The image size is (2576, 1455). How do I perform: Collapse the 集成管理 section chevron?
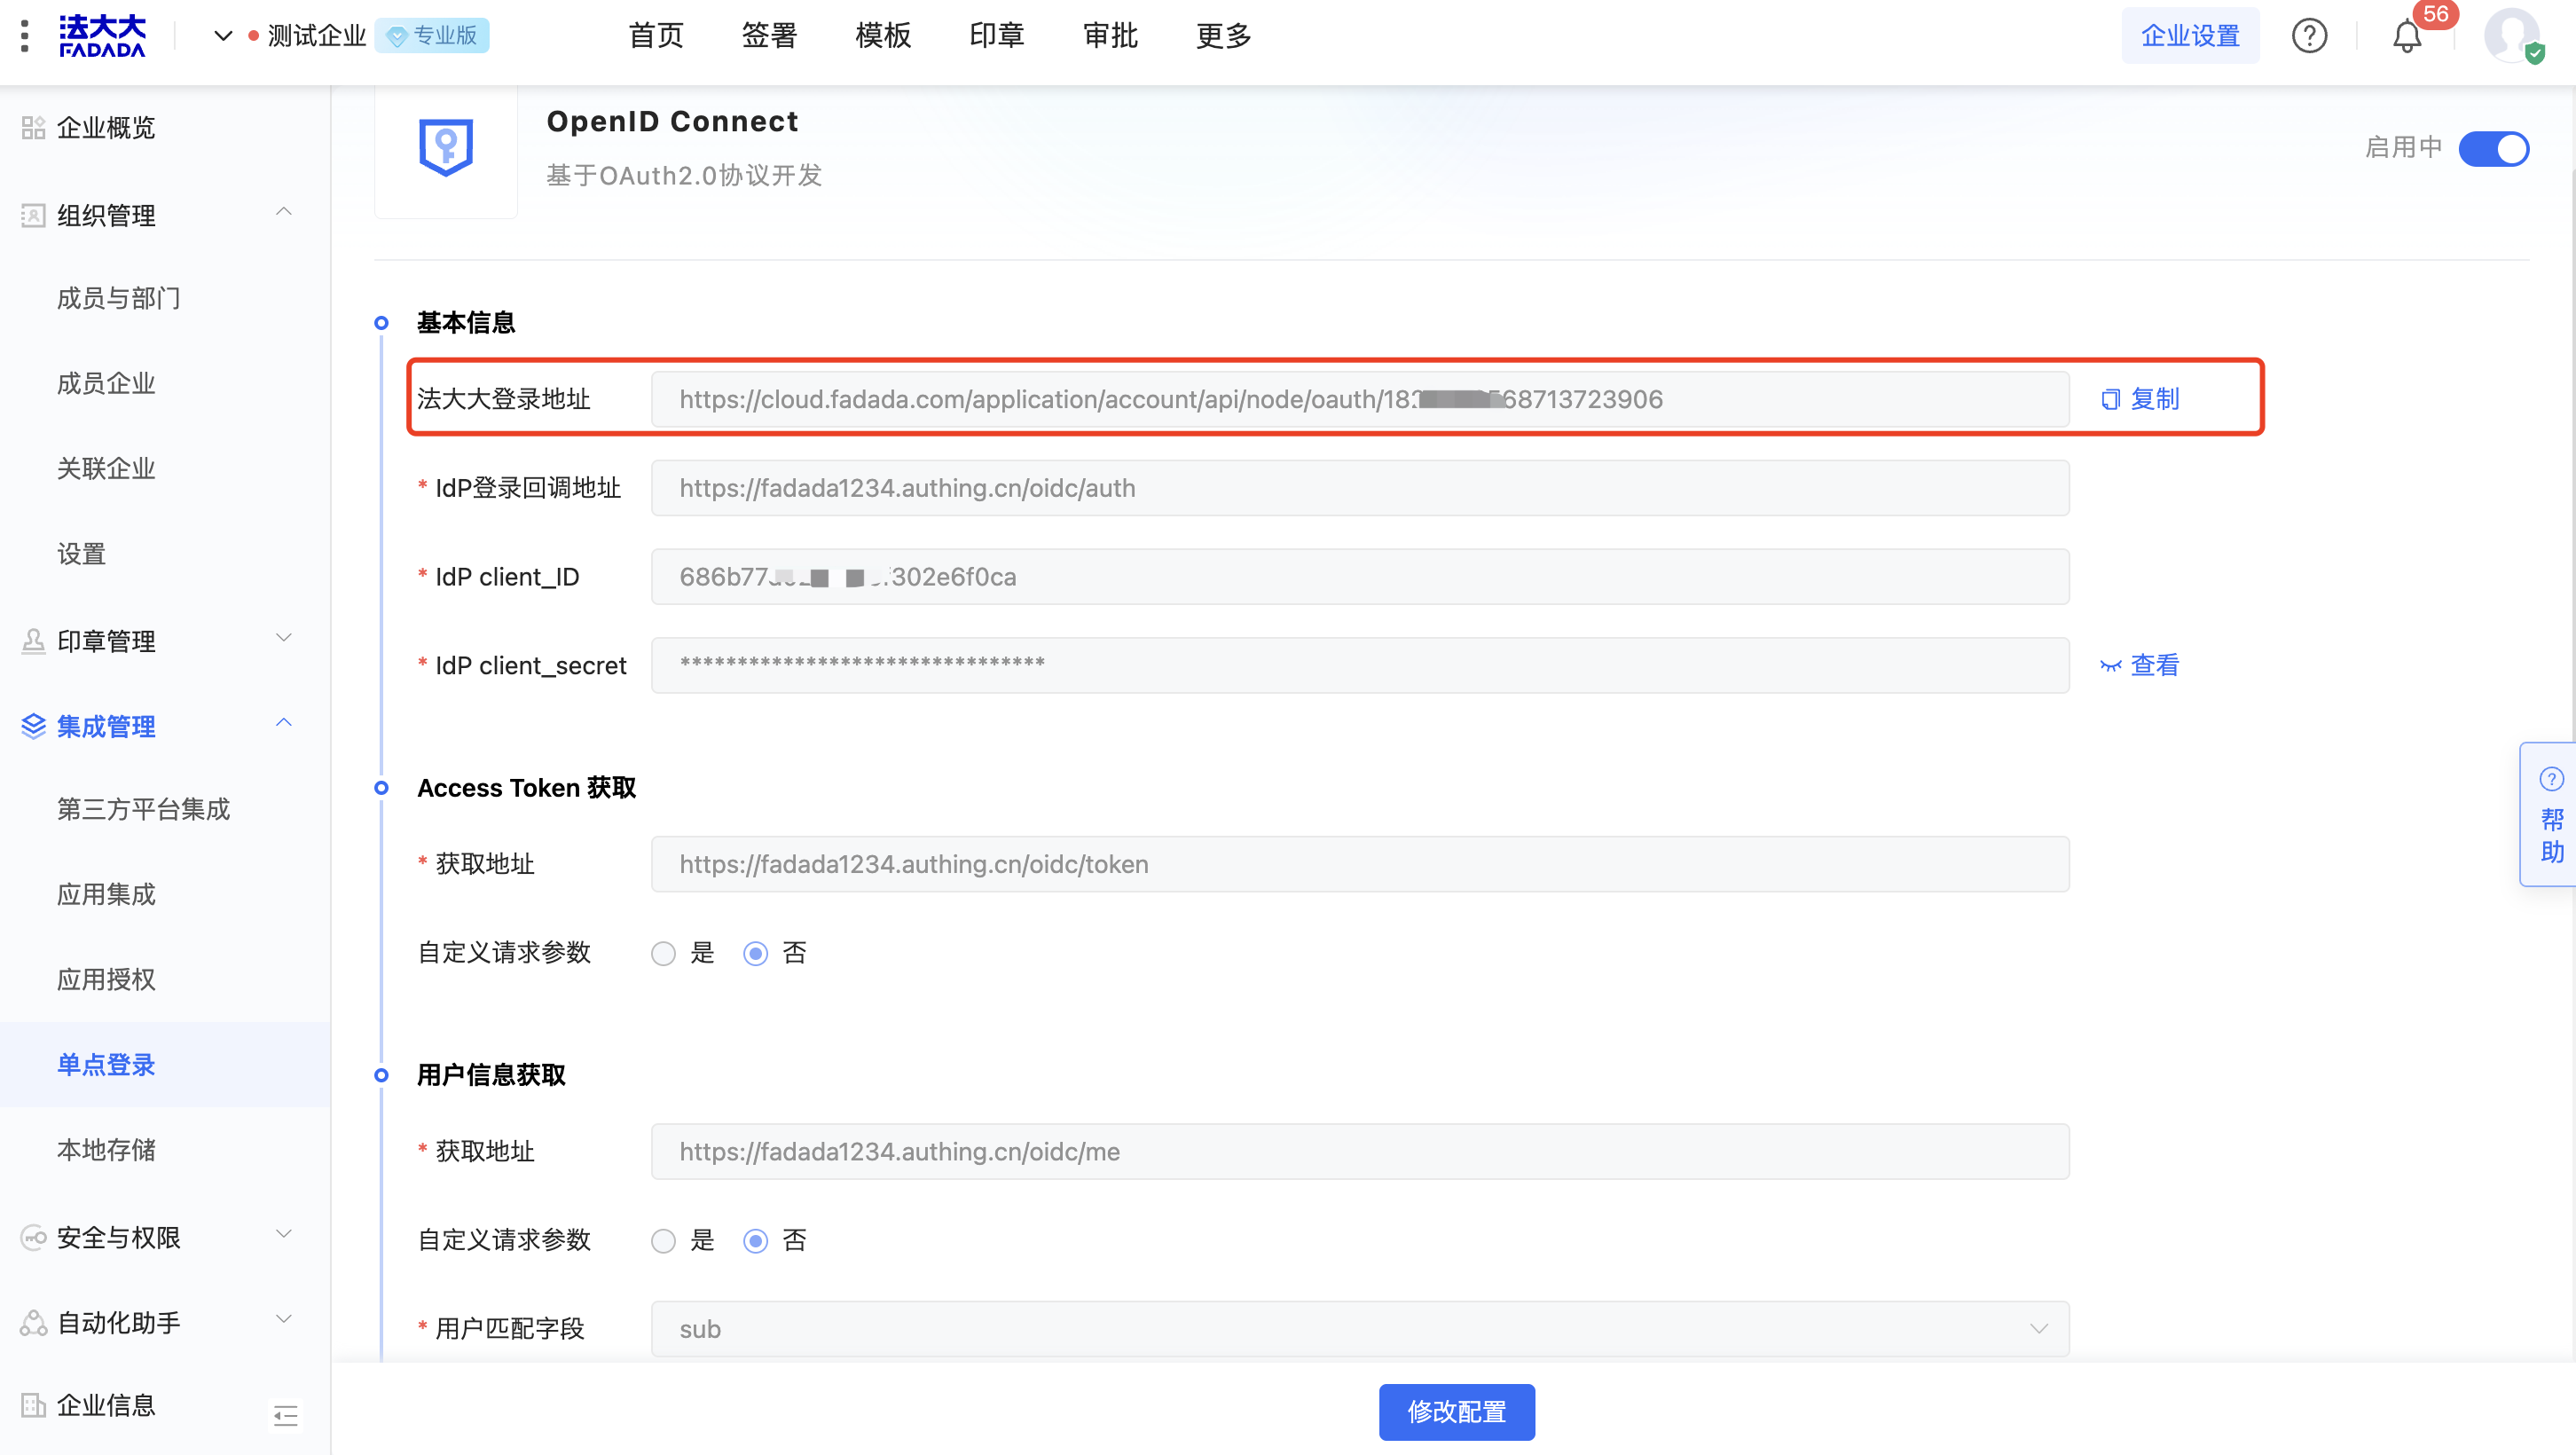284,723
